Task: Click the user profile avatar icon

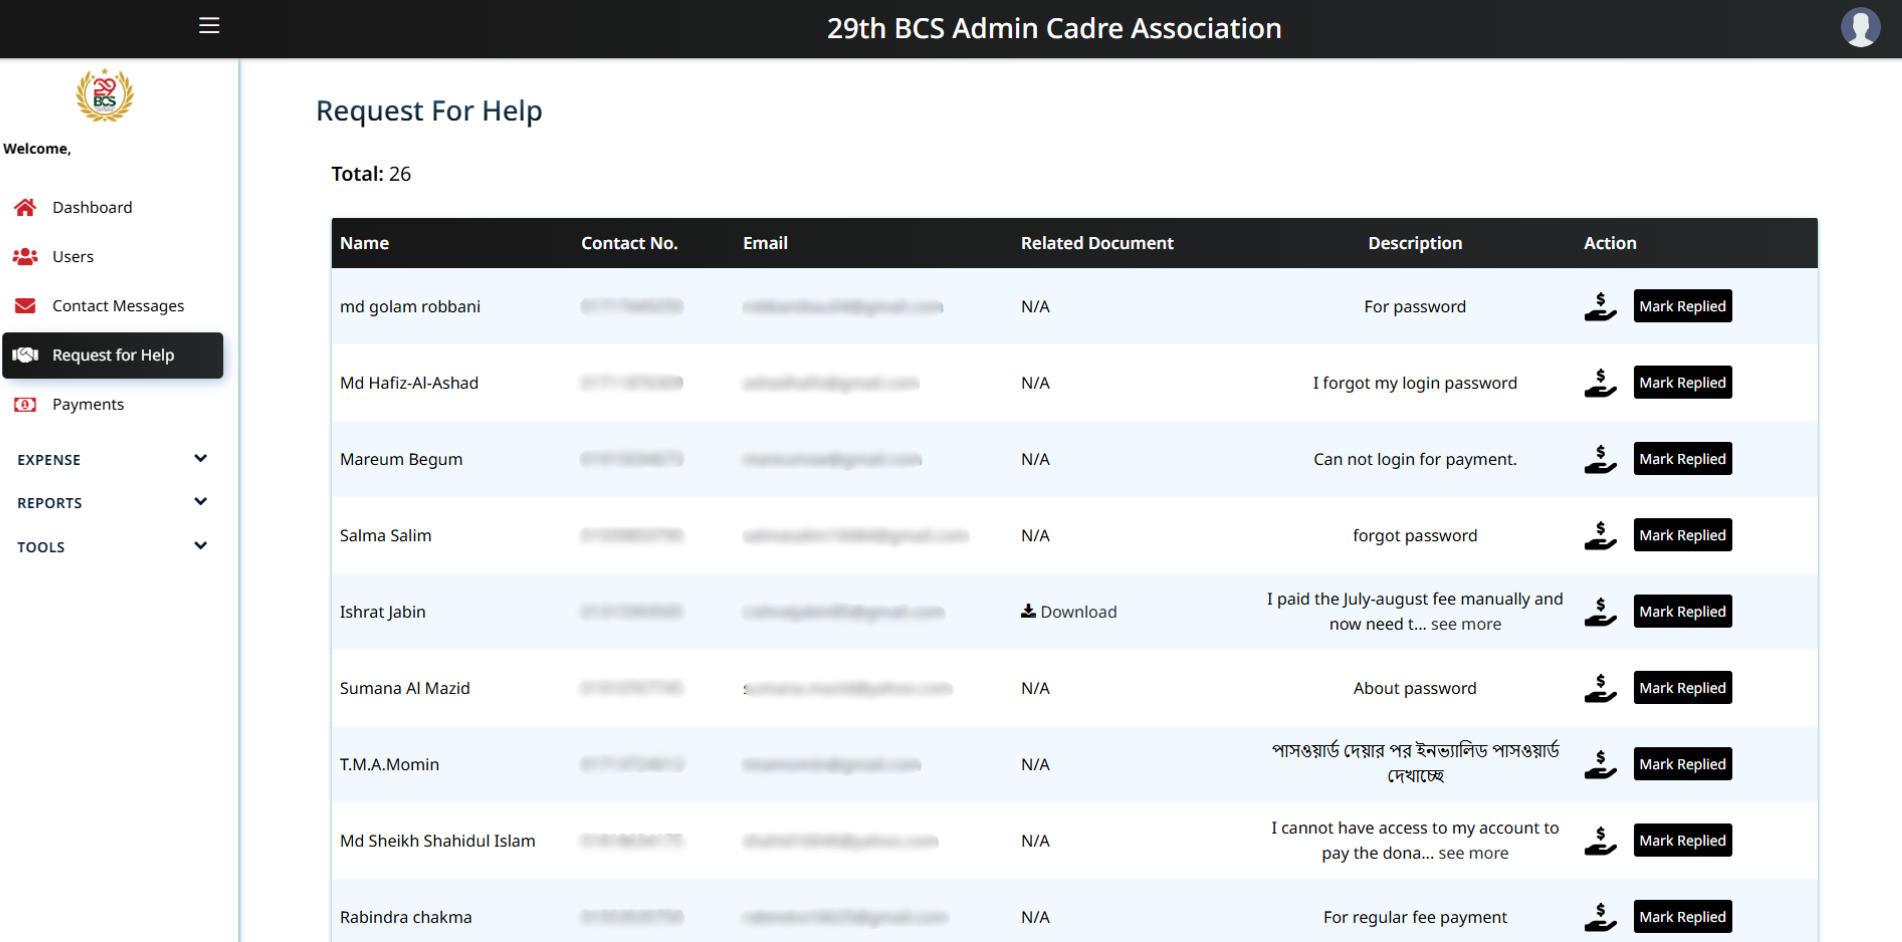Action: pyautogui.click(x=1860, y=28)
